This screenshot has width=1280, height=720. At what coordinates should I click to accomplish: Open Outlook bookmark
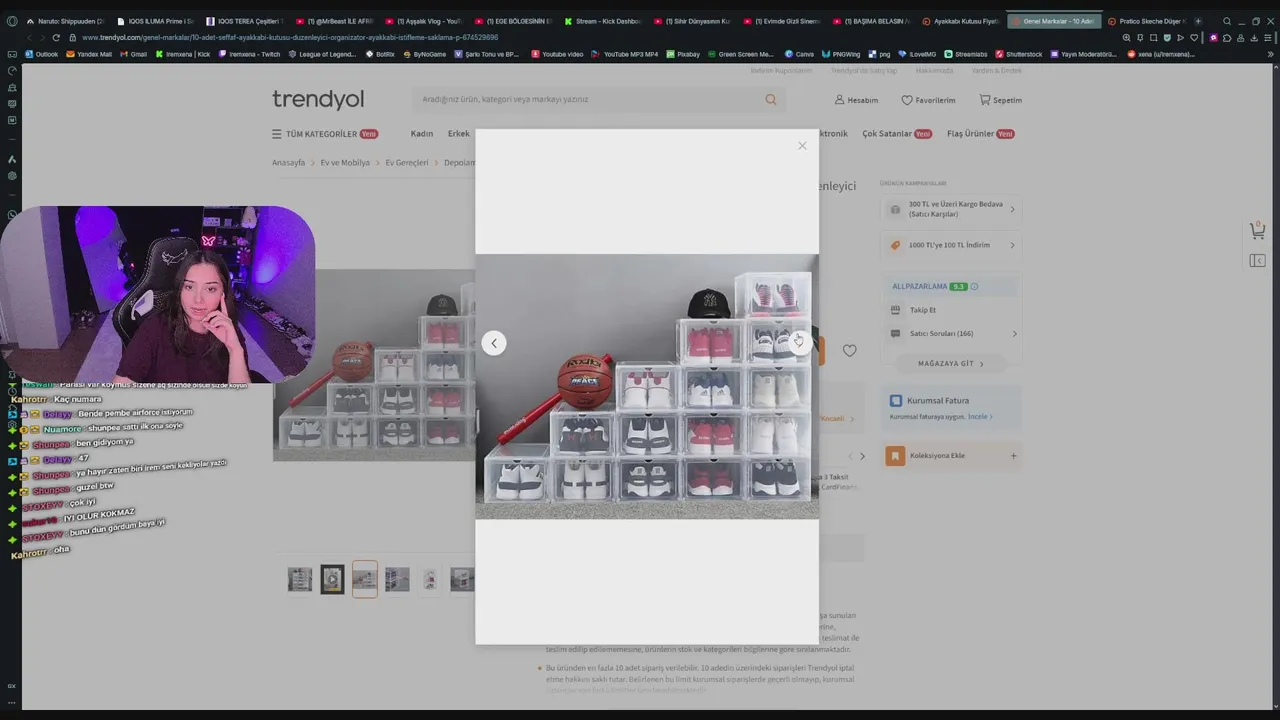tap(42, 54)
